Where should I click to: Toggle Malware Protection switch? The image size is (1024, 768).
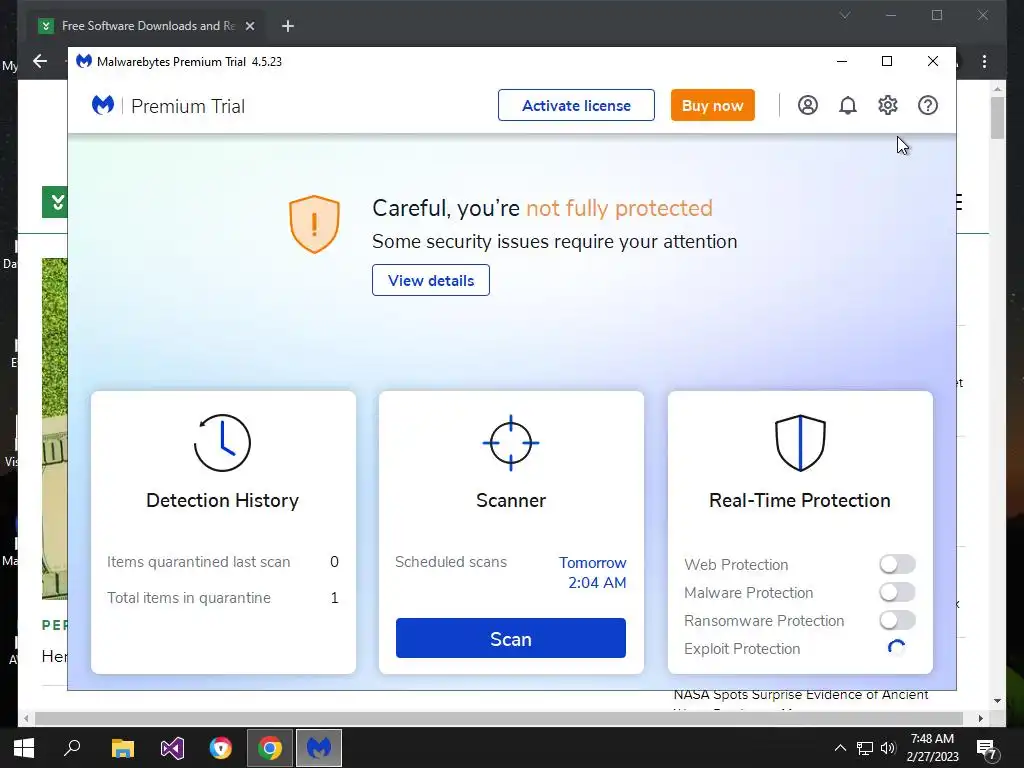[x=897, y=592]
